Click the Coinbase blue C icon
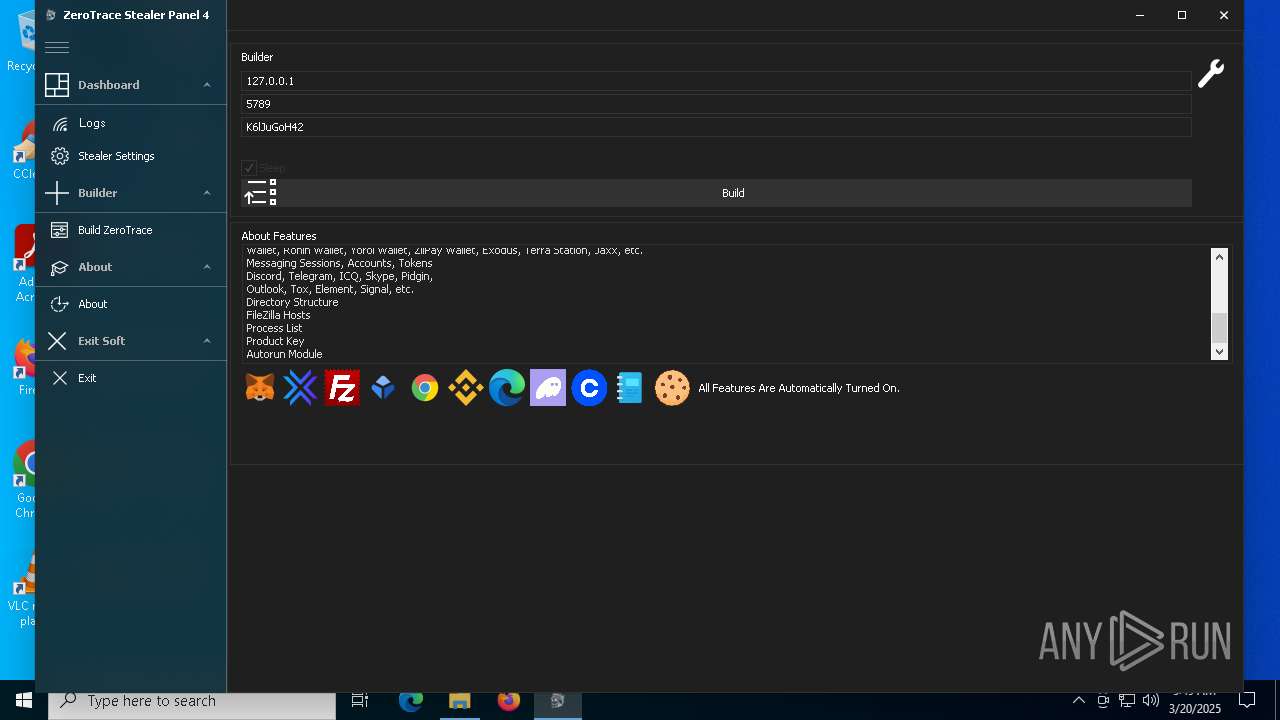Image resolution: width=1280 pixels, height=720 pixels. [x=589, y=388]
